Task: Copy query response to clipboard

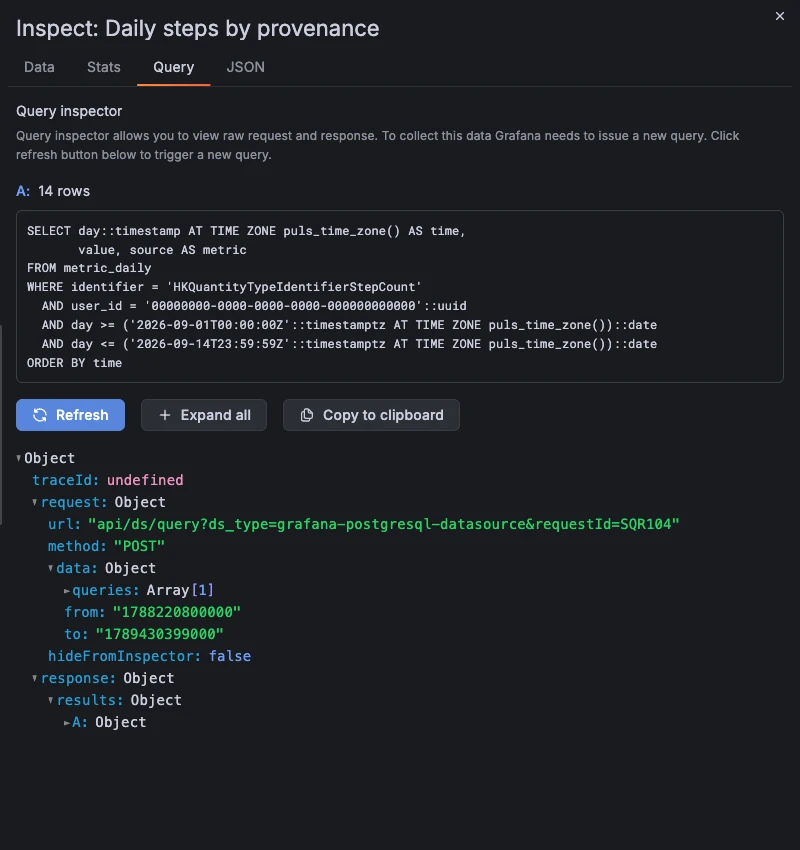Action: pyautogui.click(x=371, y=415)
